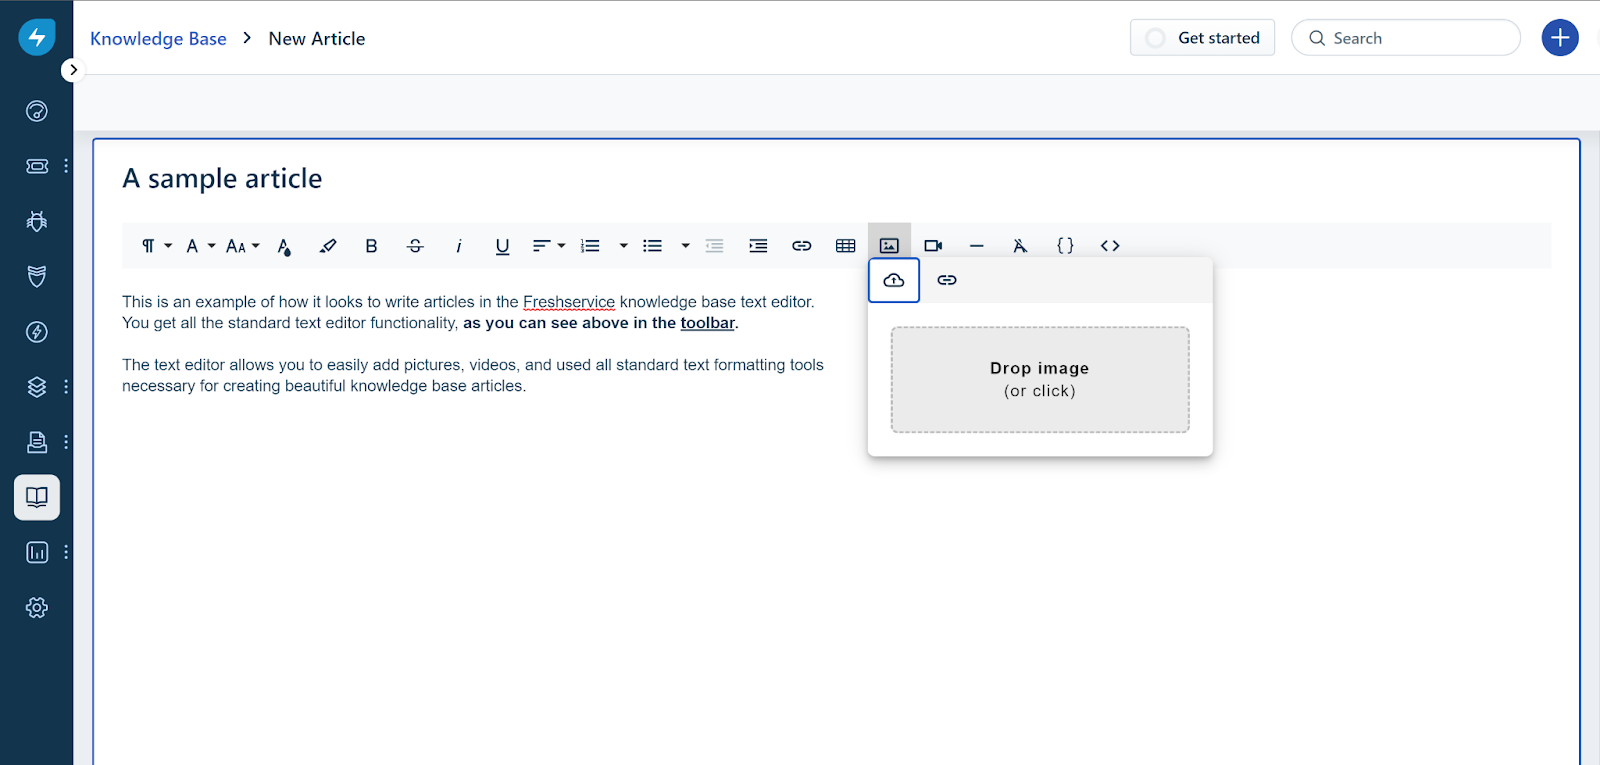Click the Get started button
Screen dimensions: 1600x765
tap(1202, 38)
